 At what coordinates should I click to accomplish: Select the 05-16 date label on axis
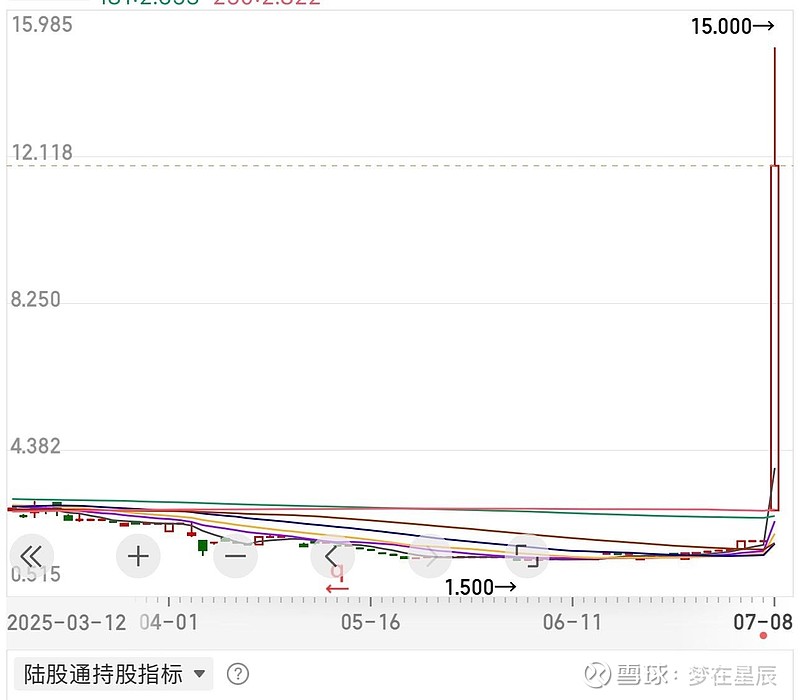pyautogui.click(x=370, y=622)
